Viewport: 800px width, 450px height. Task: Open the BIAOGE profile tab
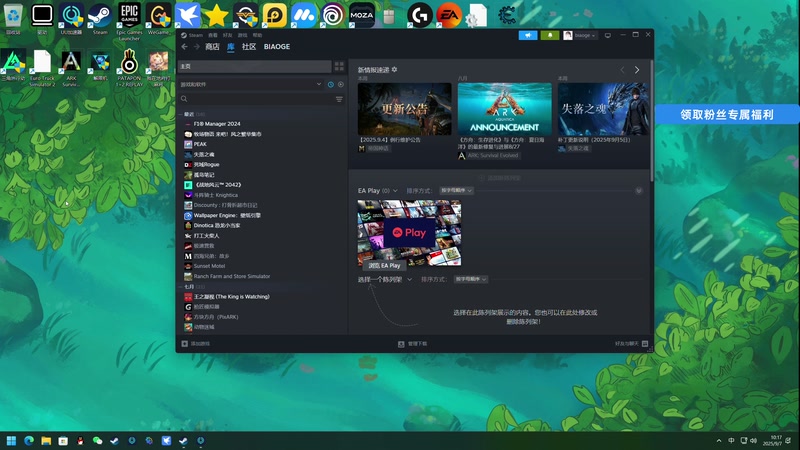277,46
